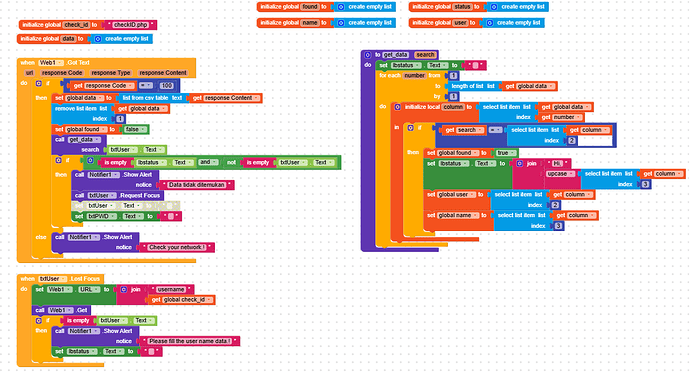Open 'global name' dropdown in set block
690x372 pixels.
(458, 216)
